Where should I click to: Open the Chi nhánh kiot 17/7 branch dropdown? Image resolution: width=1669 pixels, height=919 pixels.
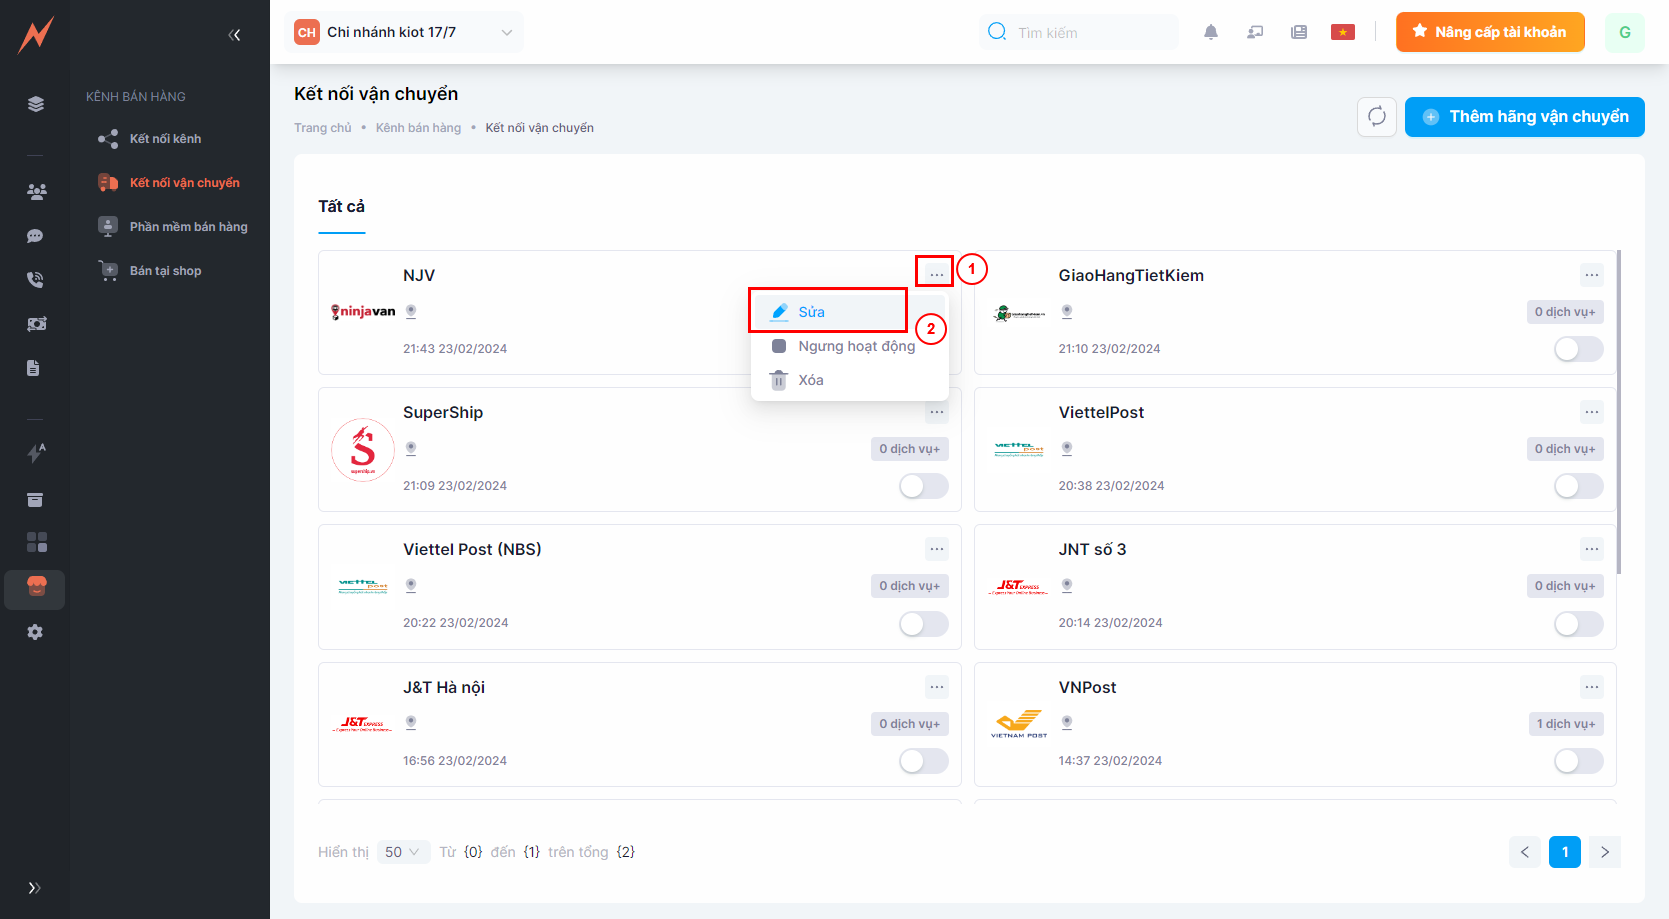click(404, 32)
